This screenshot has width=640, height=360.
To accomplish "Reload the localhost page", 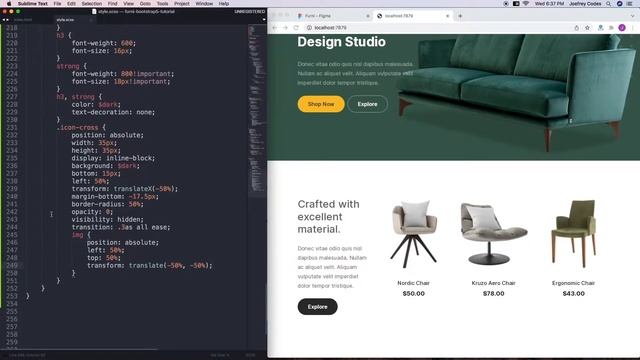I will click(x=296, y=28).
